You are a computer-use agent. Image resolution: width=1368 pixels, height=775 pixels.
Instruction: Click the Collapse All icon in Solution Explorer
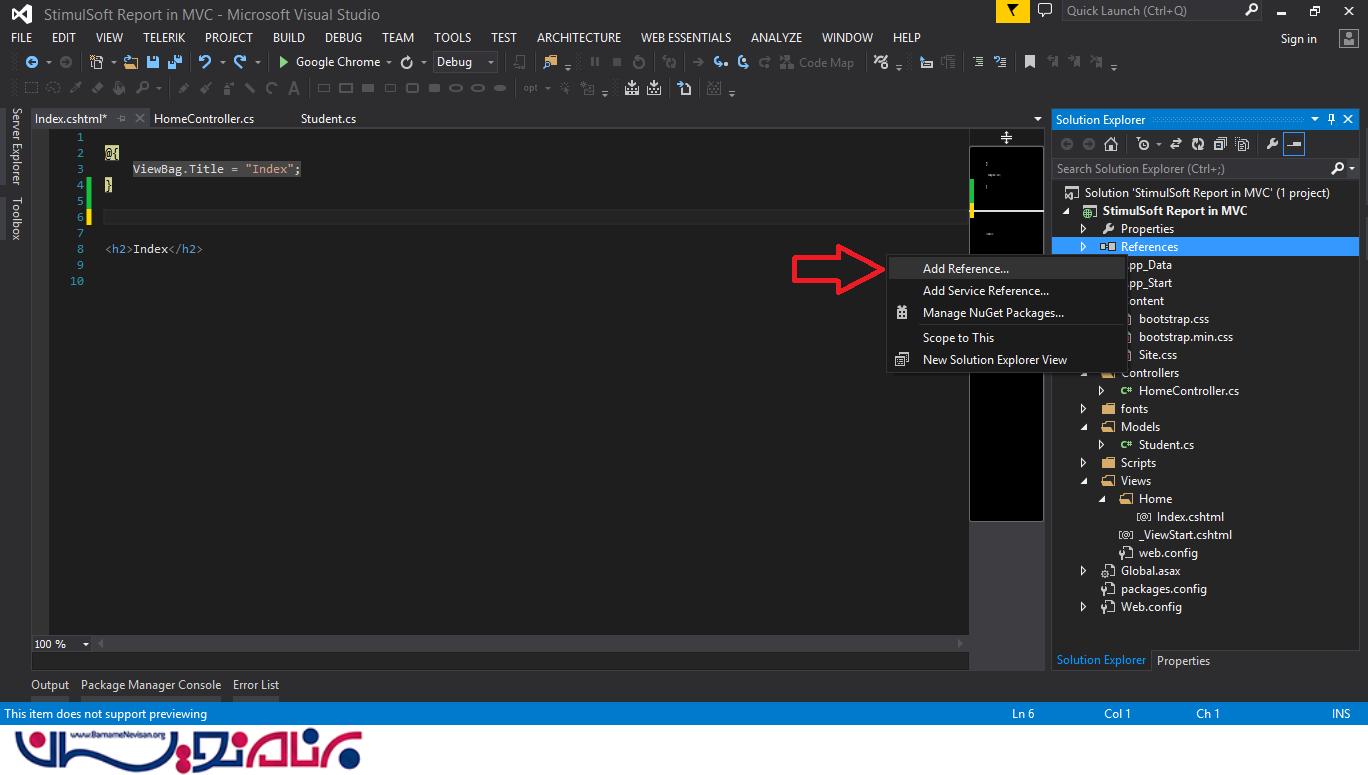click(x=1218, y=144)
